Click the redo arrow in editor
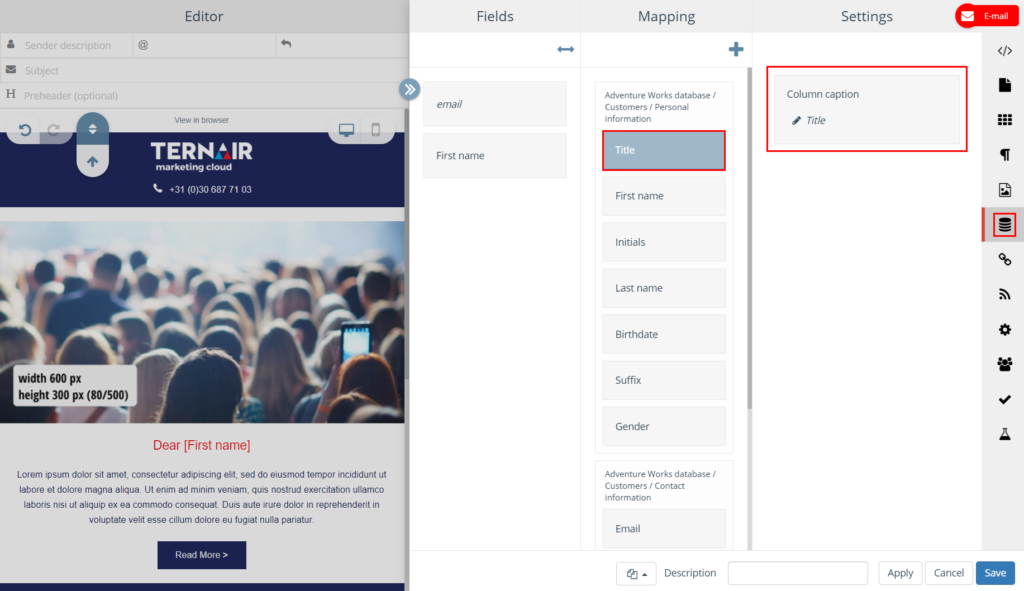Viewport: 1024px width, 591px height. [x=54, y=130]
